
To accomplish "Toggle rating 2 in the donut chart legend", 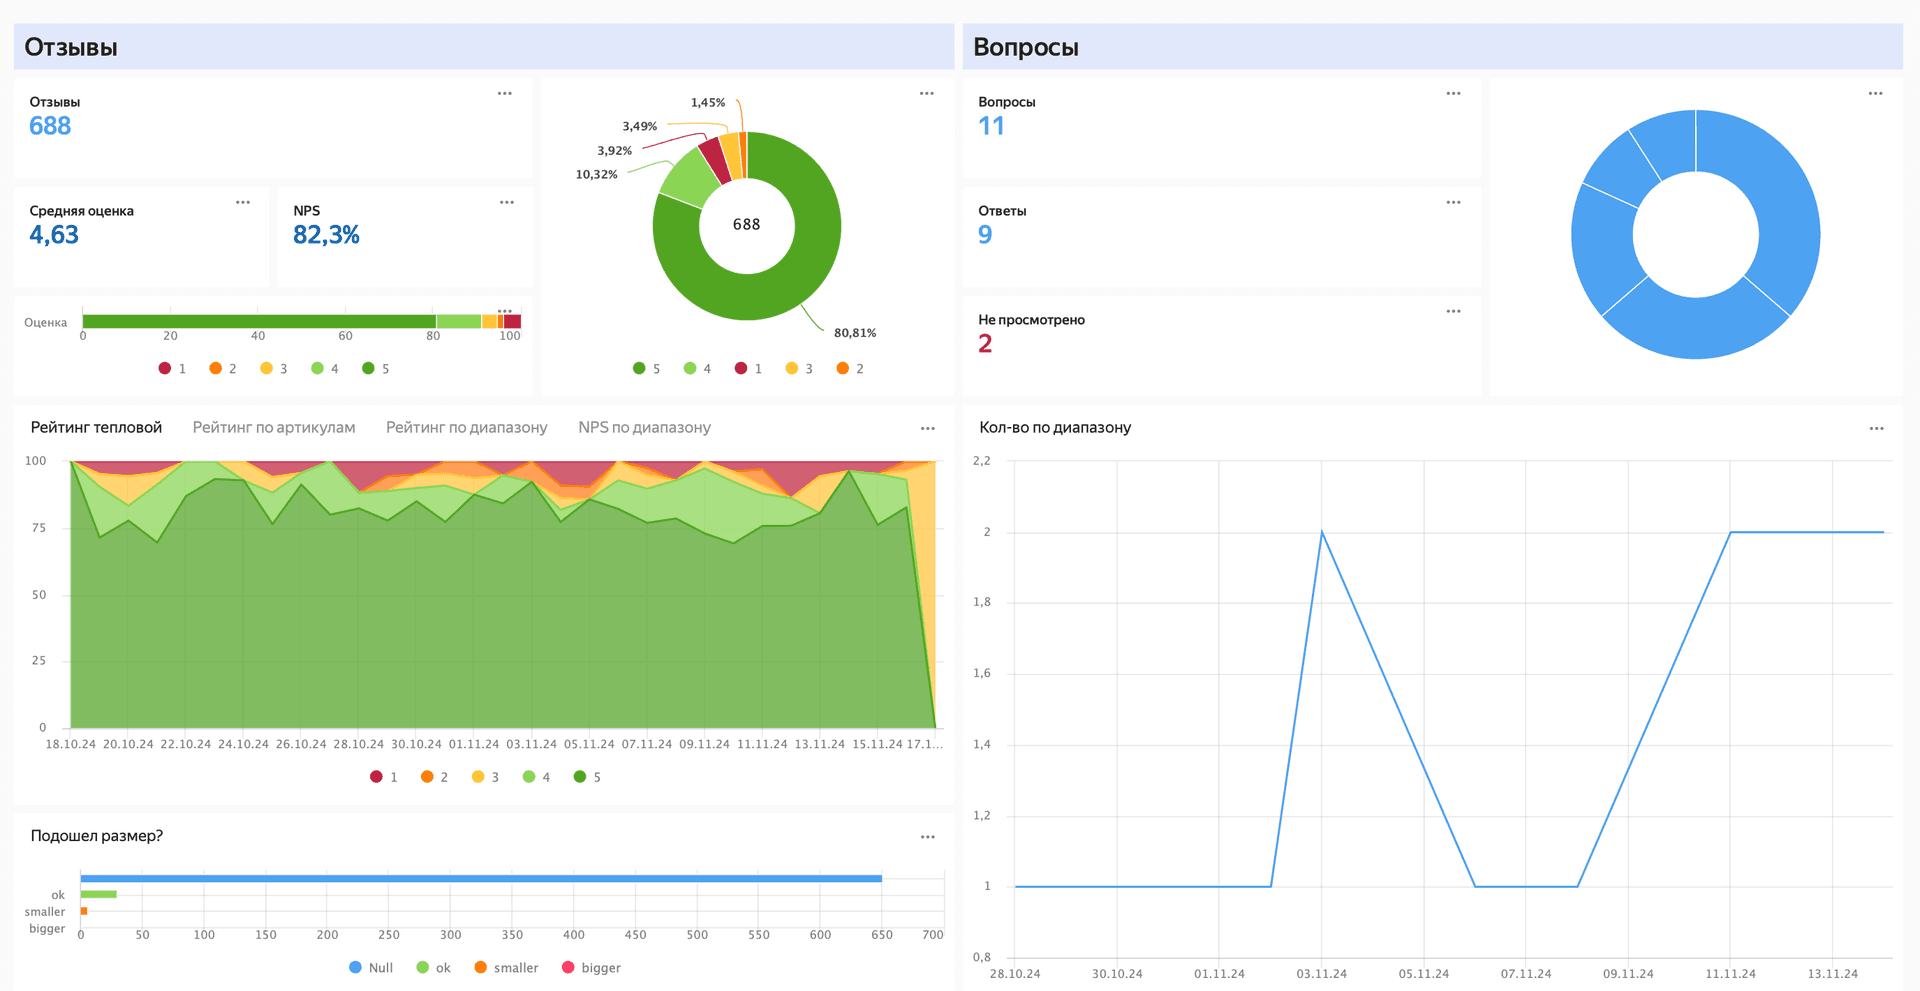I will coord(851,368).
